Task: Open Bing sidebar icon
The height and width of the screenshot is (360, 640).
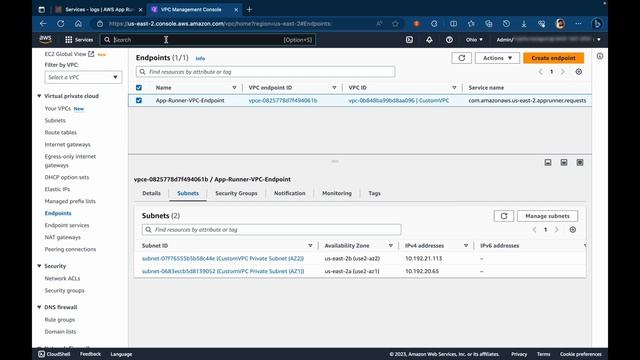Action: [x=597, y=24]
